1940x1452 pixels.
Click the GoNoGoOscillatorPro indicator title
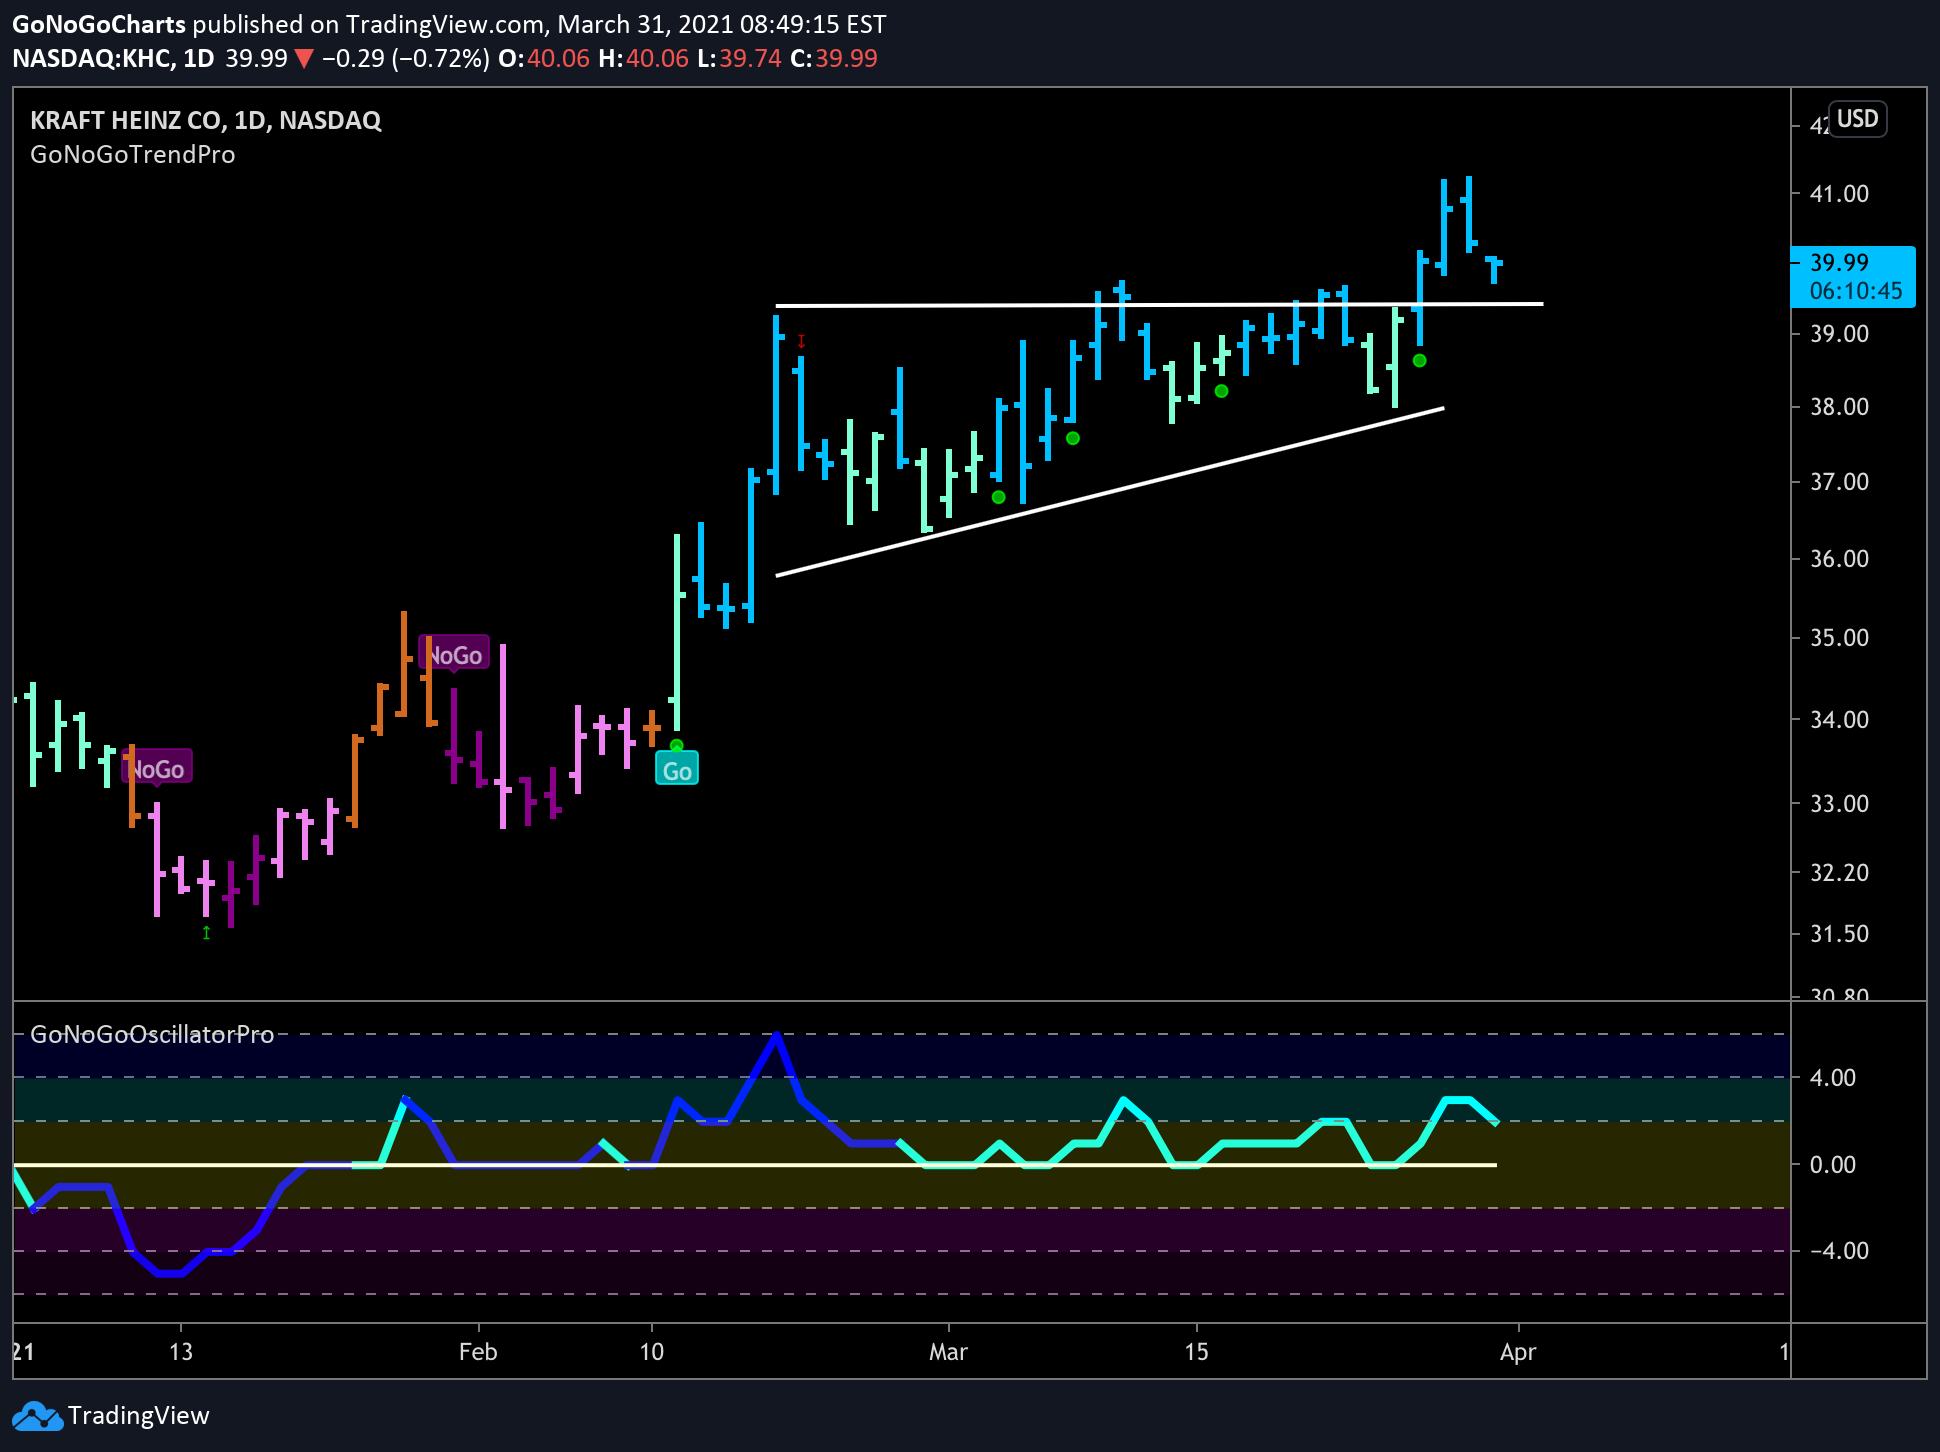click(152, 1034)
